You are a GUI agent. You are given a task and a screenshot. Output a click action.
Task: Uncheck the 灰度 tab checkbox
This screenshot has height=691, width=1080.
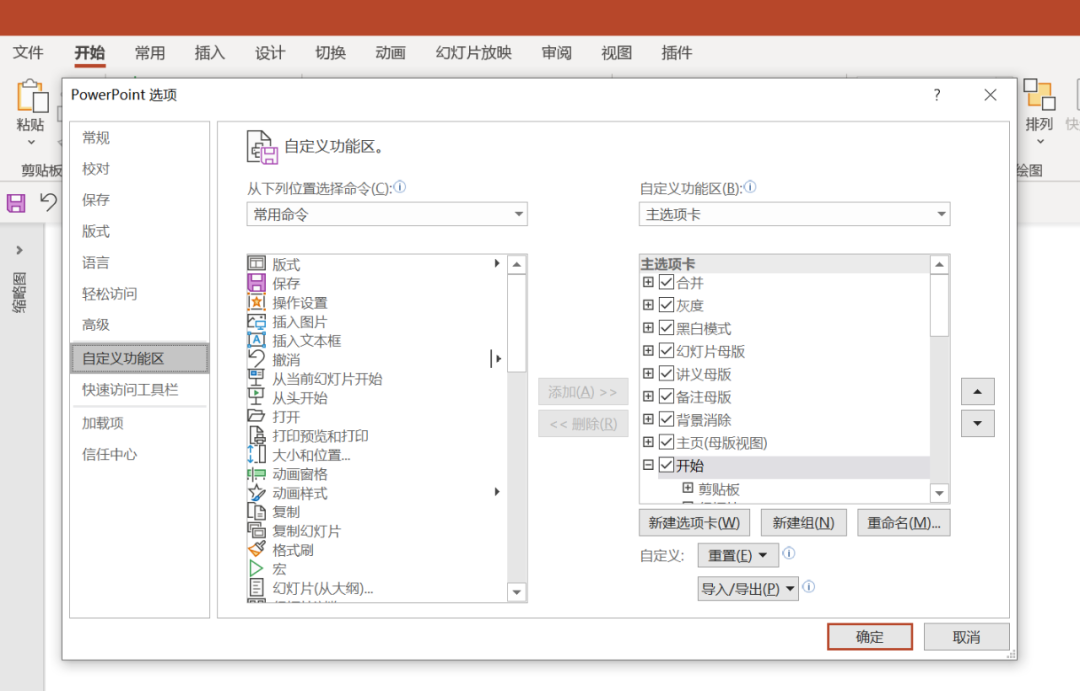coord(666,305)
